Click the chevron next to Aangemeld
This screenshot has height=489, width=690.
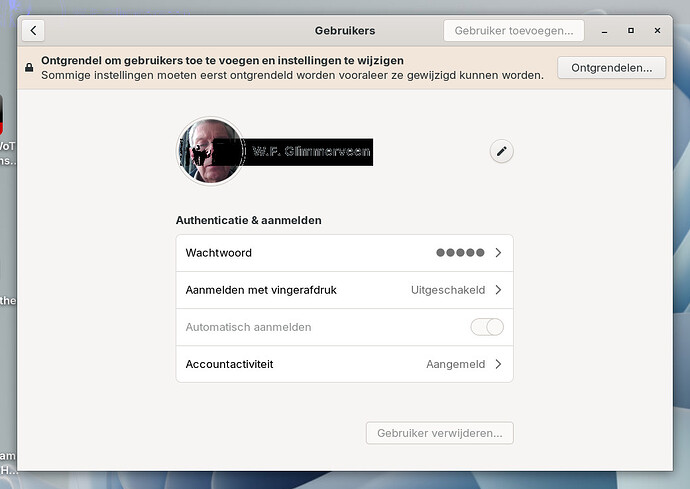coord(498,364)
